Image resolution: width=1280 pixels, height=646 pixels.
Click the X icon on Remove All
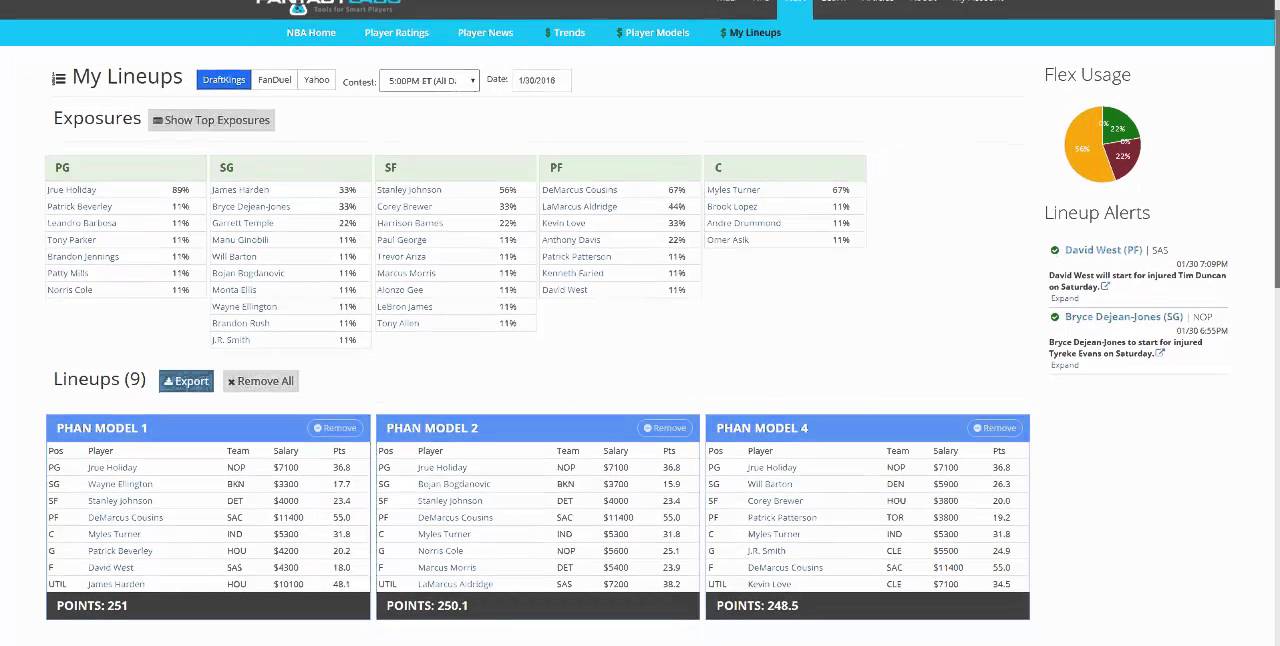coord(231,381)
